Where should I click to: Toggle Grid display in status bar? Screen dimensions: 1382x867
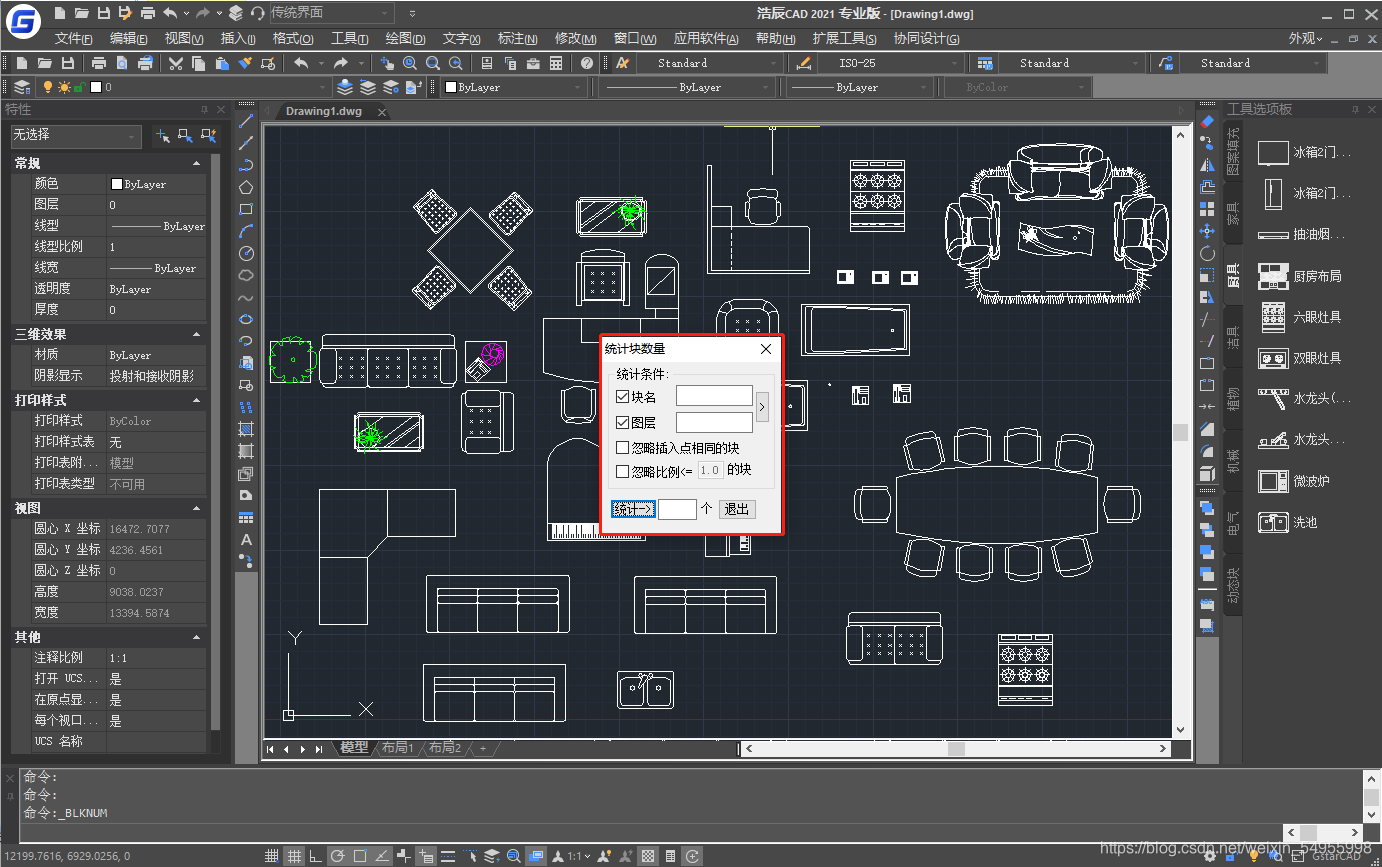294,856
